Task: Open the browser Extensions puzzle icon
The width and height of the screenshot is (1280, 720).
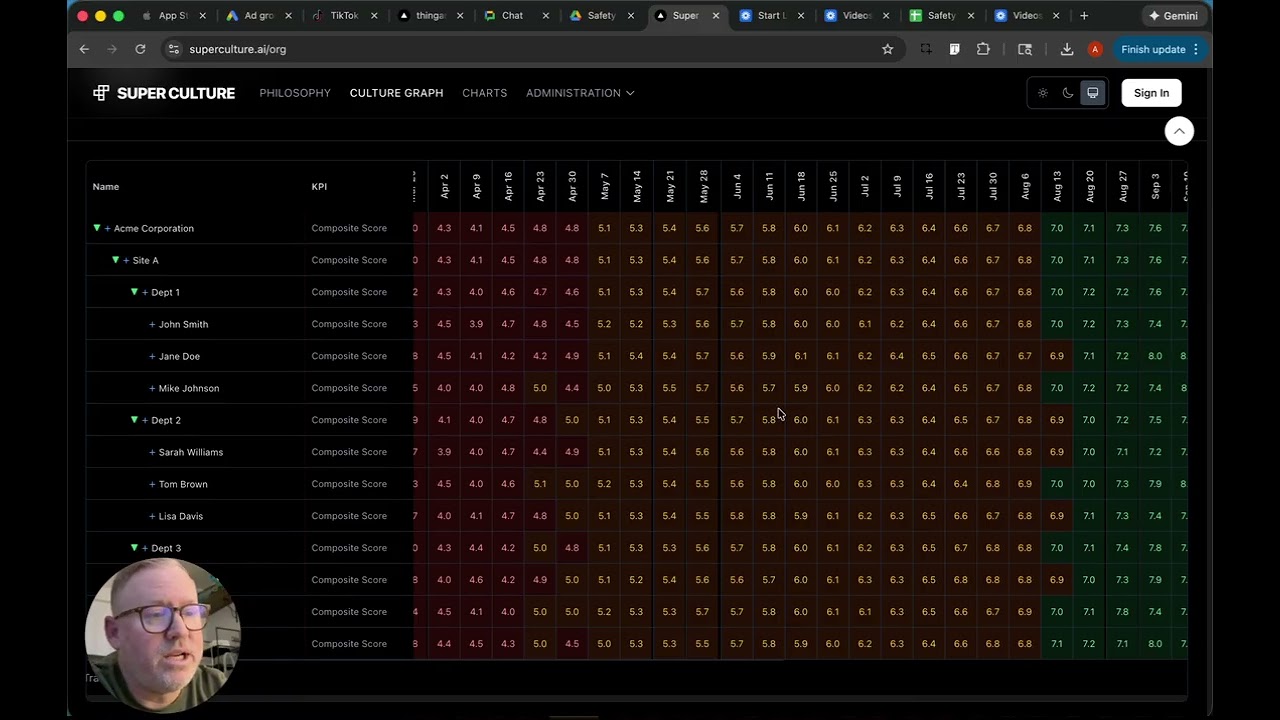Action: pos(983,49)
